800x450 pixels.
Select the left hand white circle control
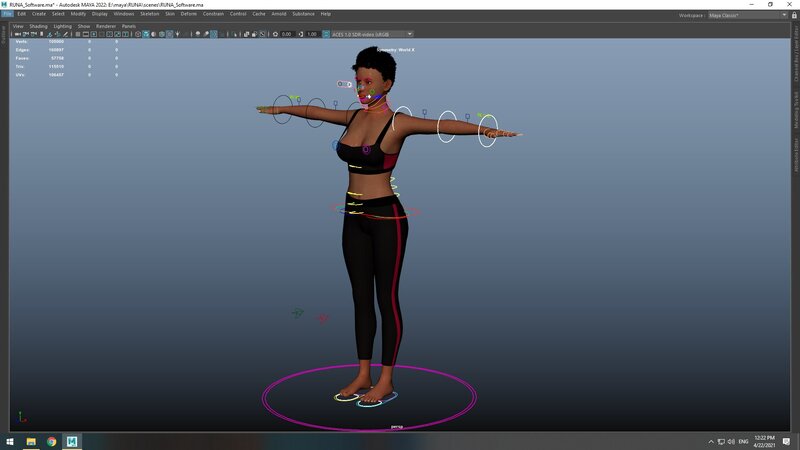coord(487,131)
